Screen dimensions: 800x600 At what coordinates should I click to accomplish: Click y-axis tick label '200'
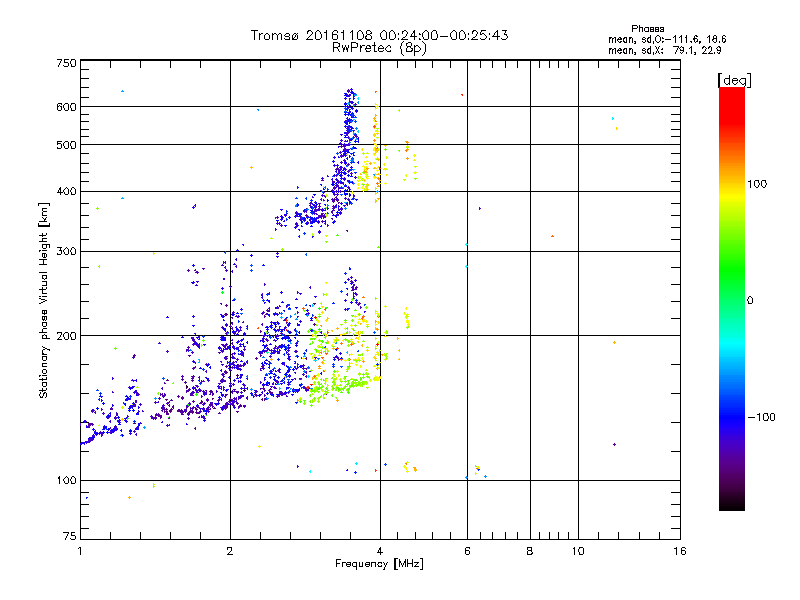[66, 336]
